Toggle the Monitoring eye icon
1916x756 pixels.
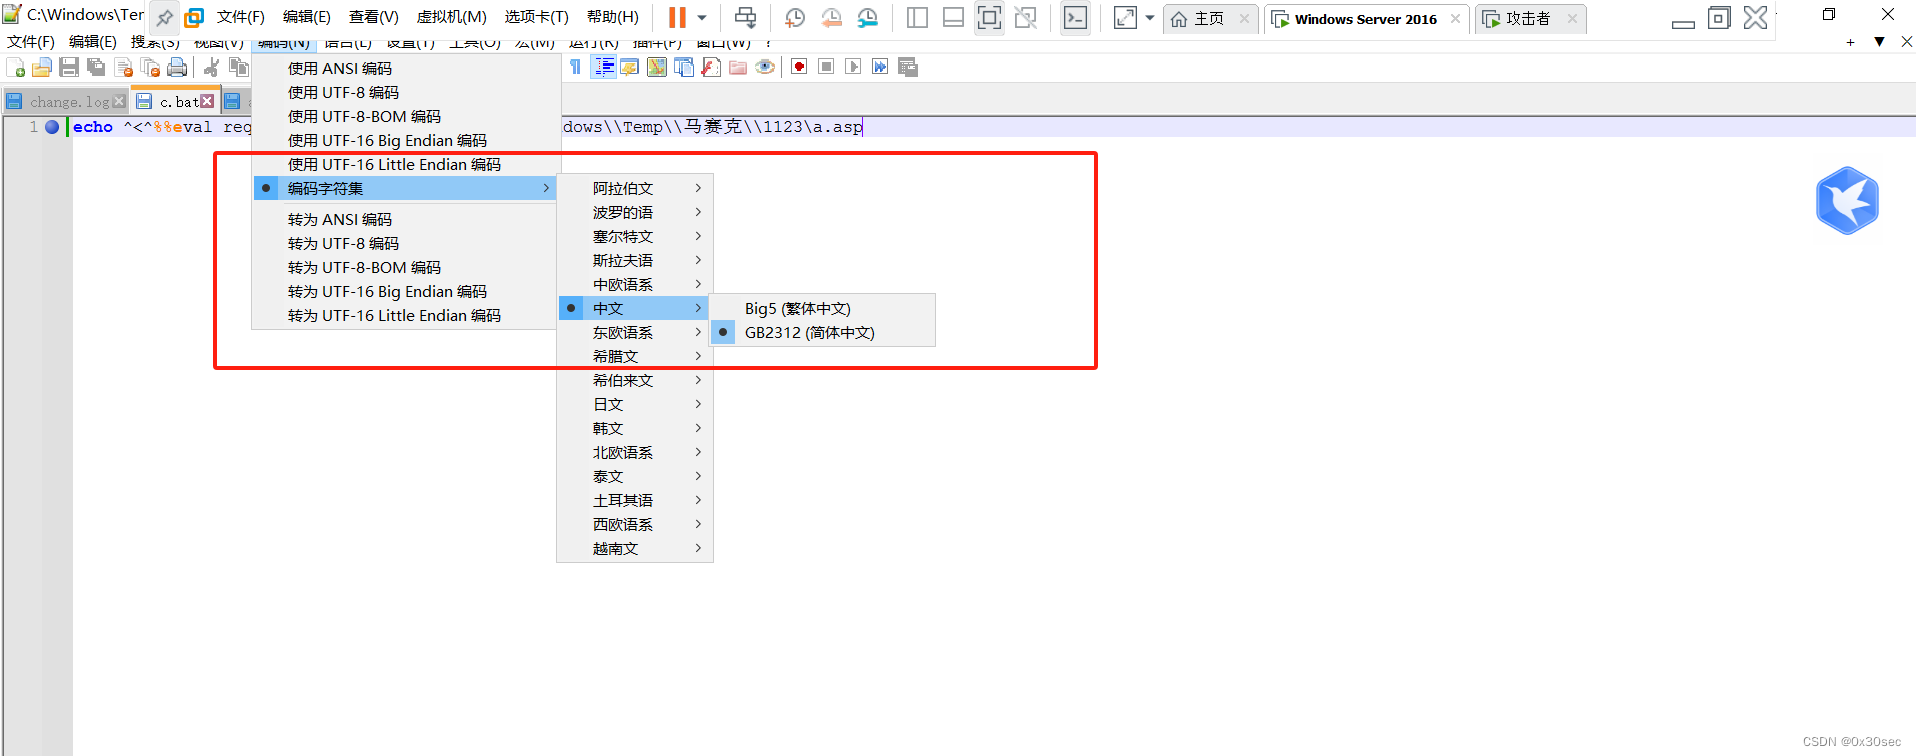765,67
